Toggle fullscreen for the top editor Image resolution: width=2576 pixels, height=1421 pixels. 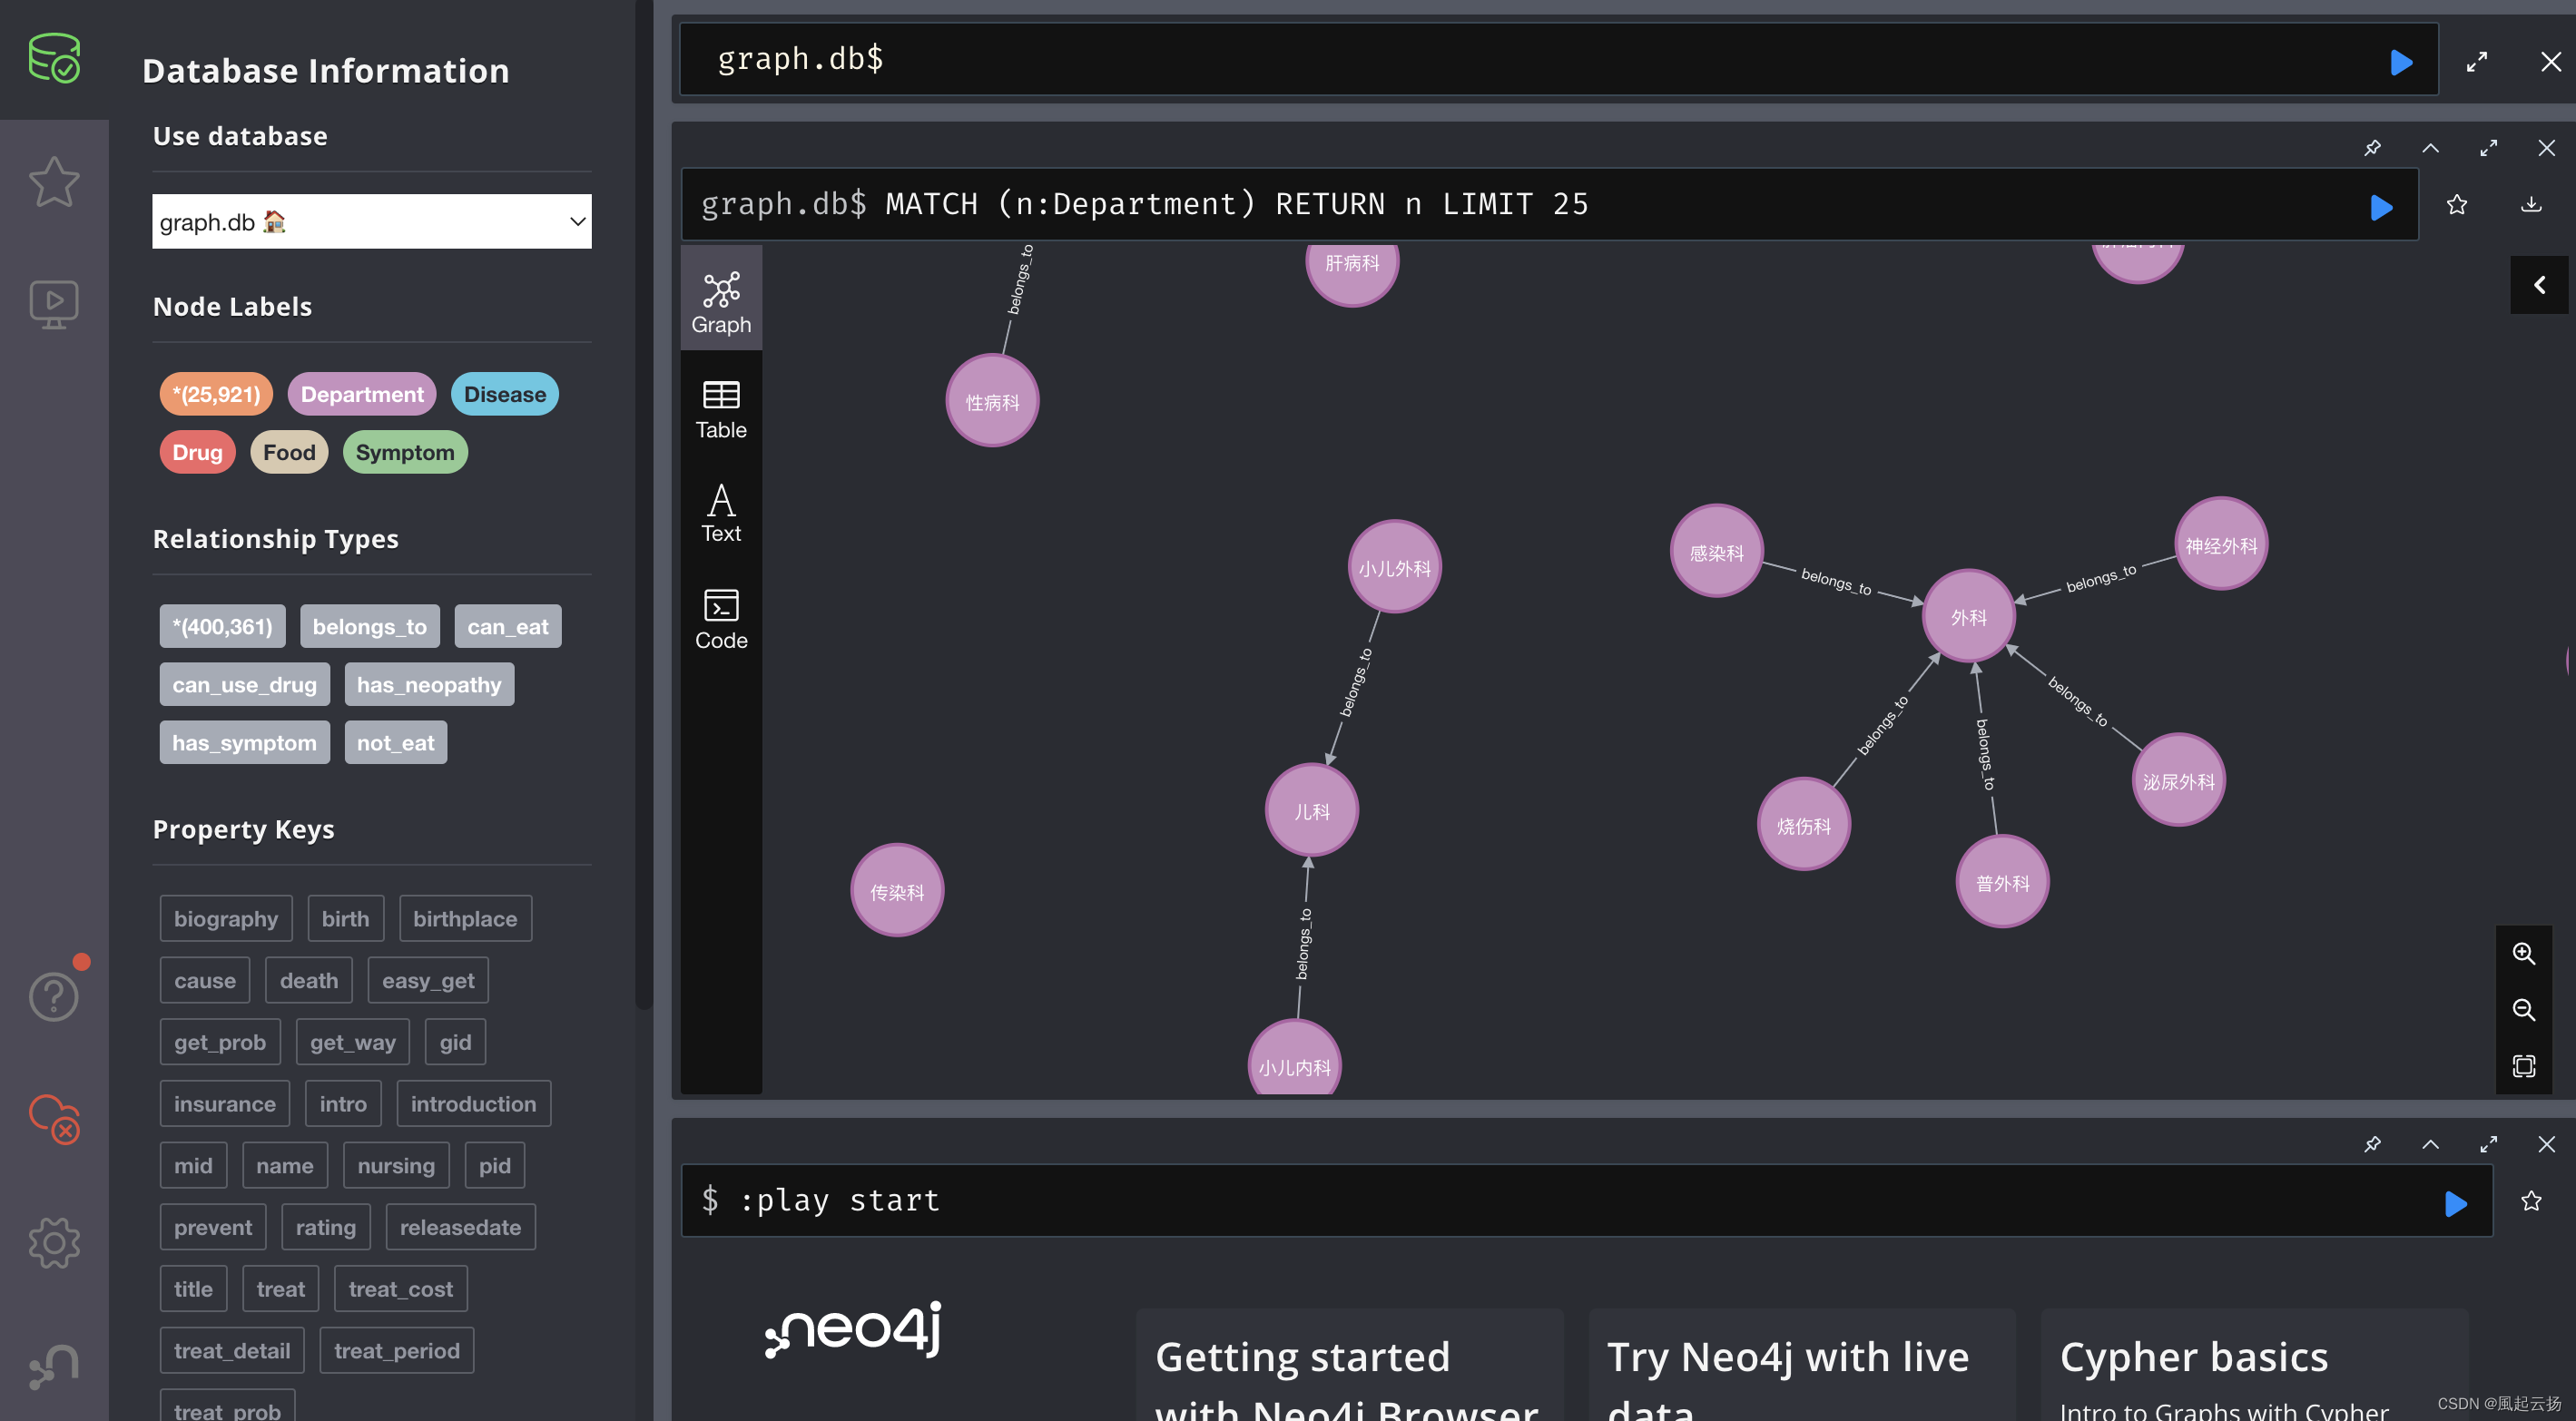[2476, 62]
